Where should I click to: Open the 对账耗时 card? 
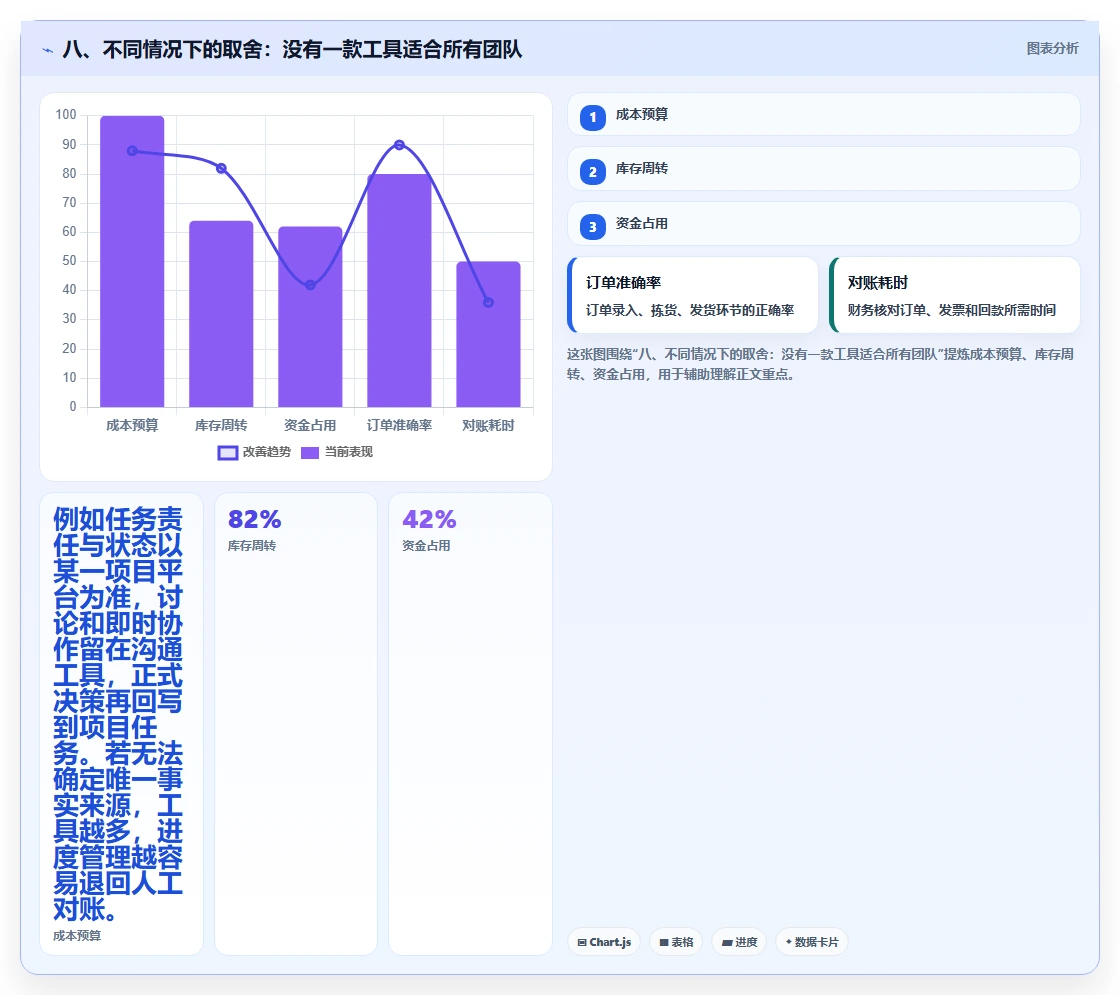(x=954, y=295)
